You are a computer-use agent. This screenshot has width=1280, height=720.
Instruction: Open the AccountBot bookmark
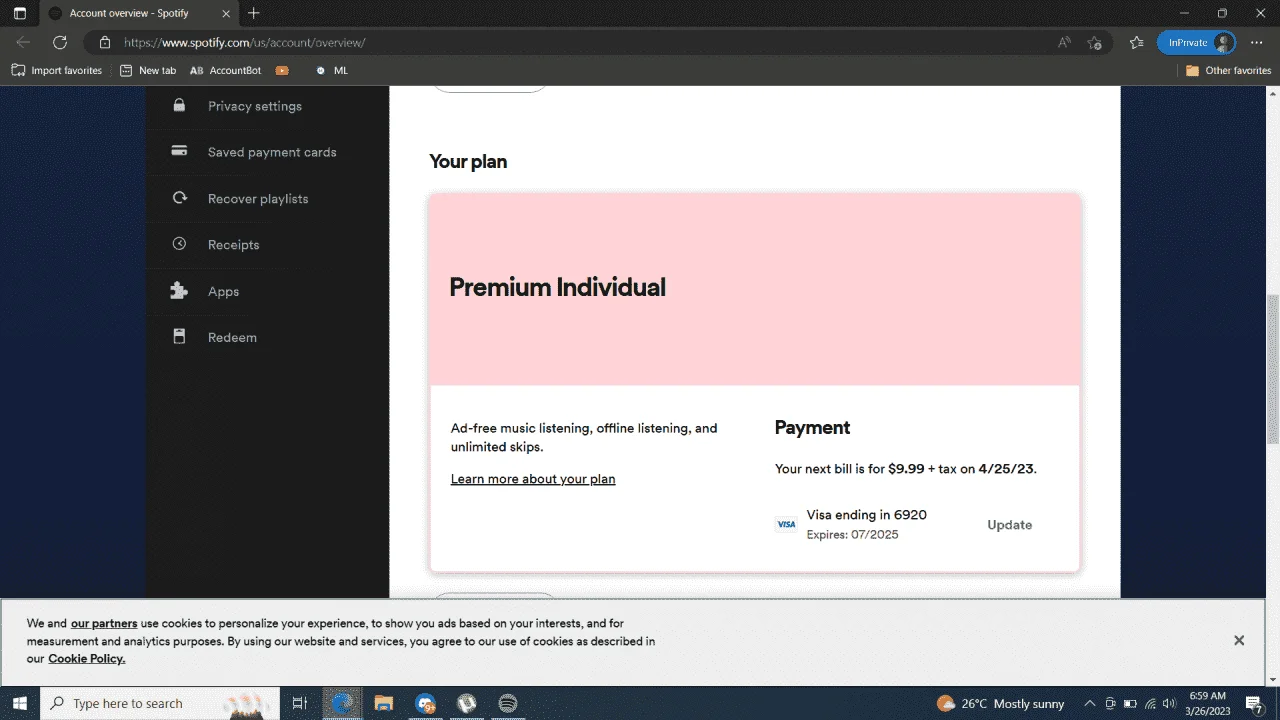pos(226,71)
